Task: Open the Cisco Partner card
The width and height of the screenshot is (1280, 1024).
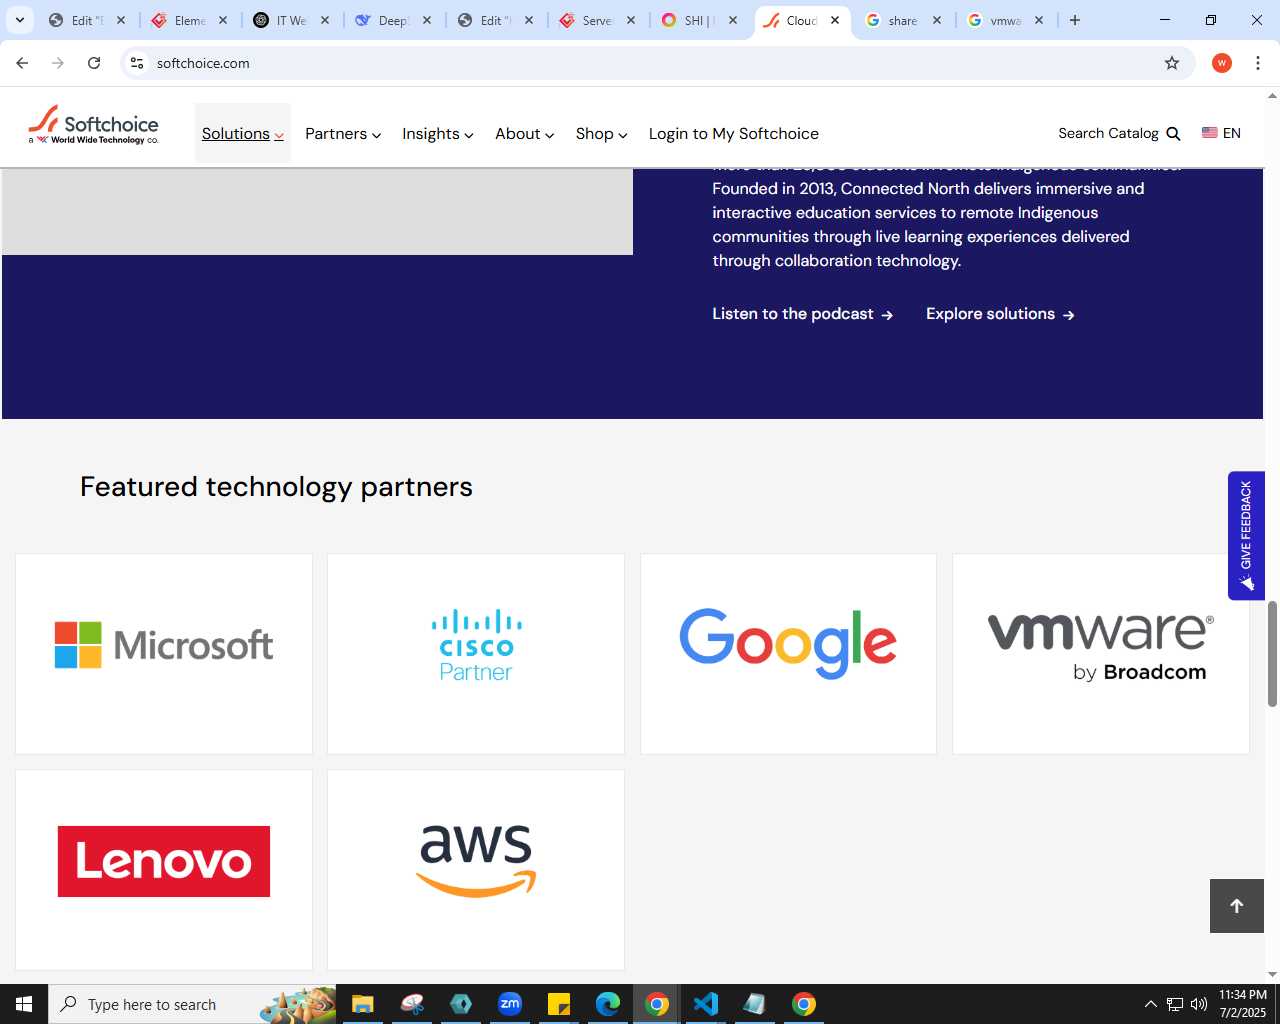Action: pos(476,654)
